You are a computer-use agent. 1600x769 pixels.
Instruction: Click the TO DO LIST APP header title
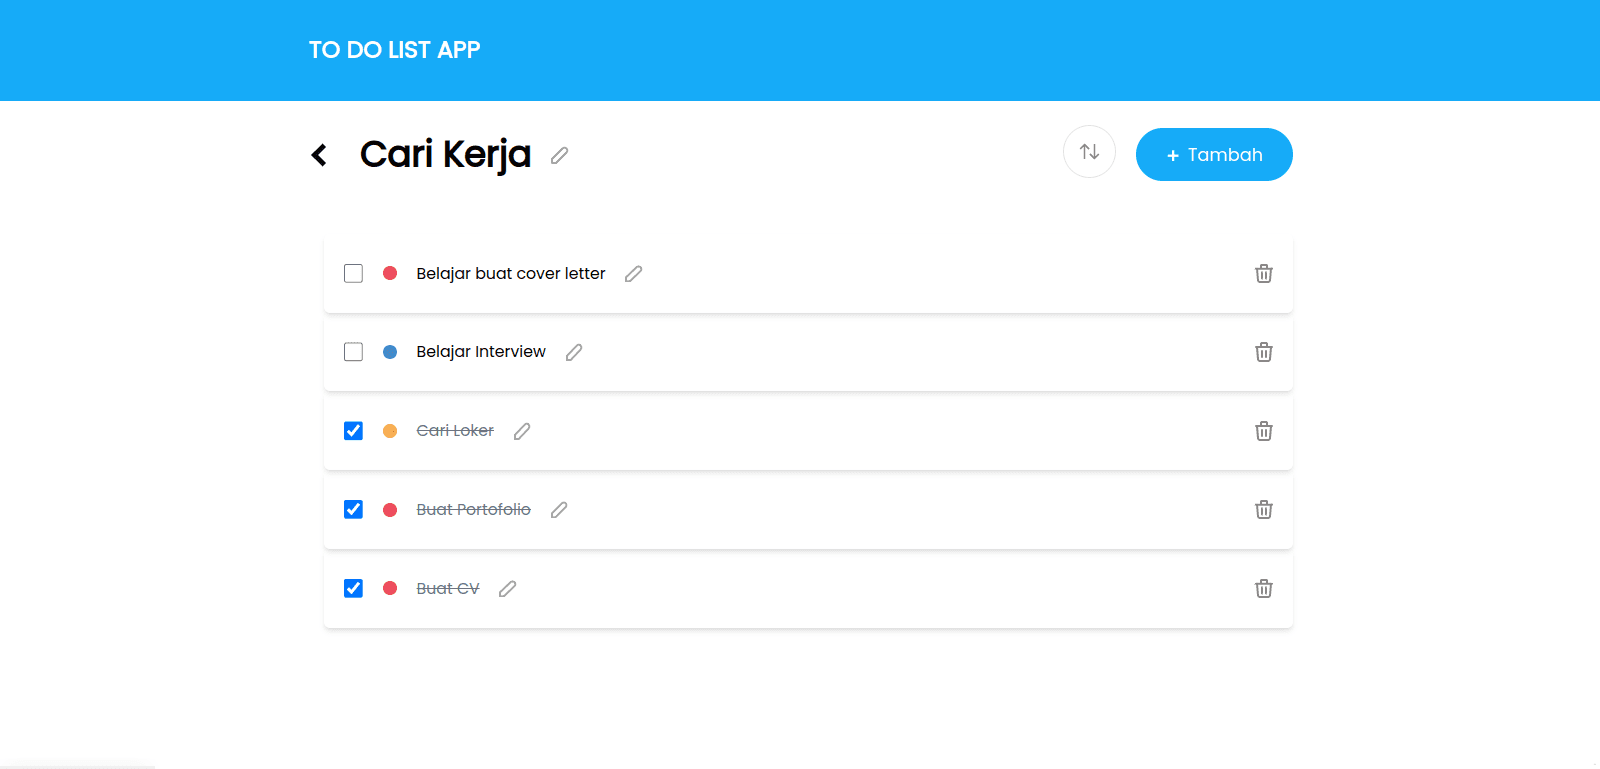[395, 50]
